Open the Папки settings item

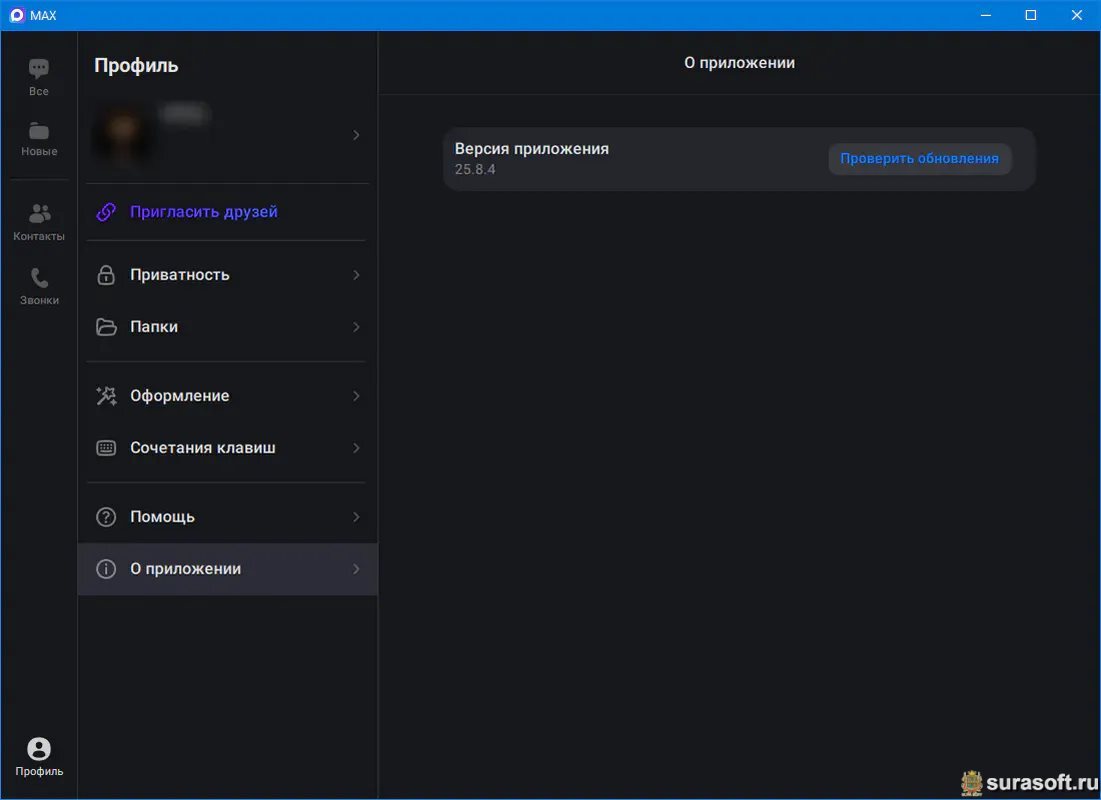(x=228, y=327)
